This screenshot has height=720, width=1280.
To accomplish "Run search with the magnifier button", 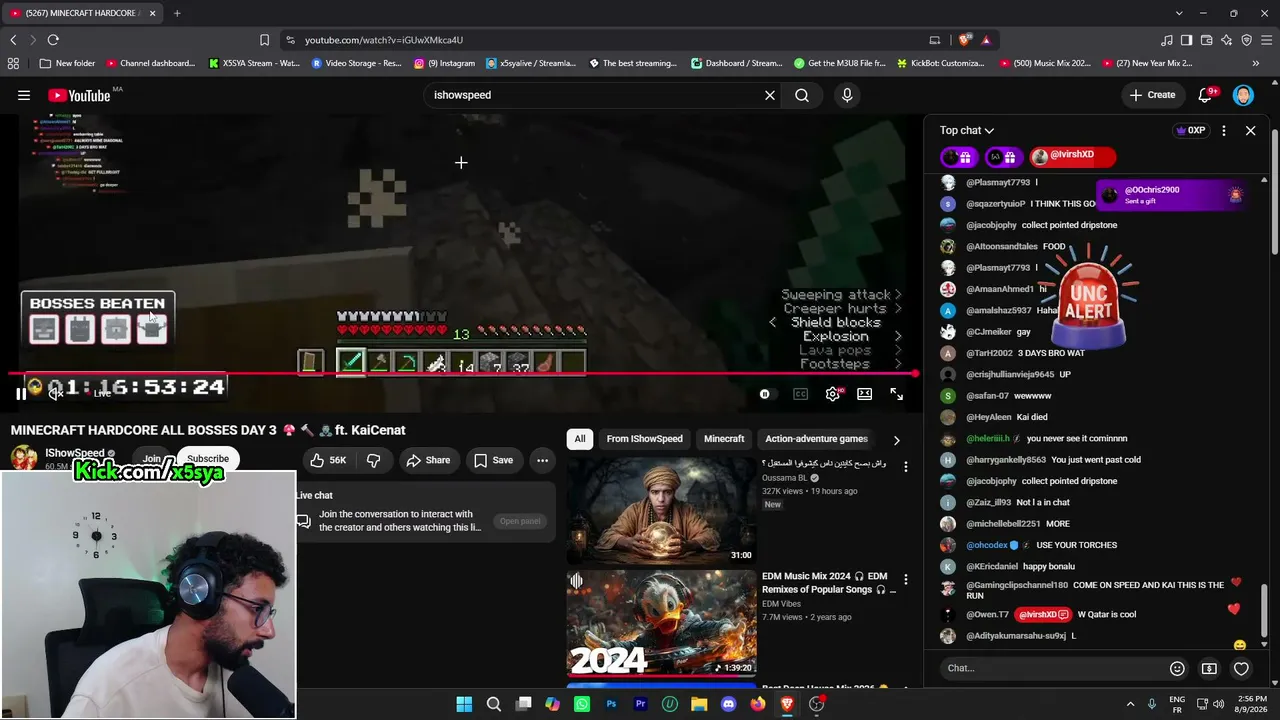I will click(x=802, y=95).
